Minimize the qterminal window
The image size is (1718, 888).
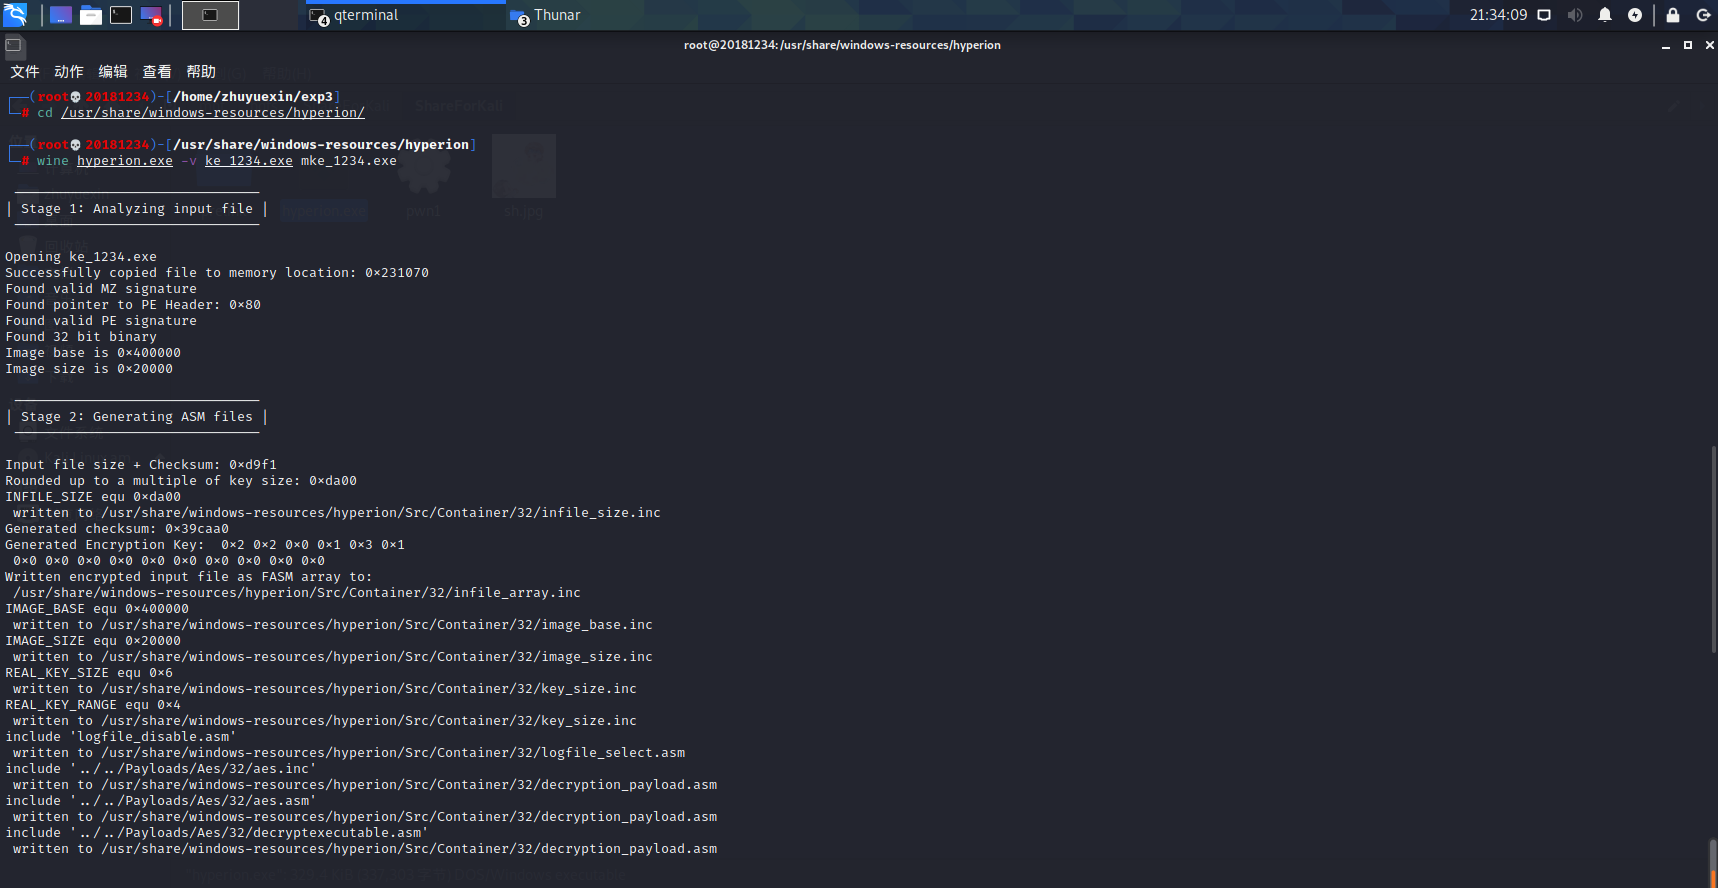coord(1666,45)
